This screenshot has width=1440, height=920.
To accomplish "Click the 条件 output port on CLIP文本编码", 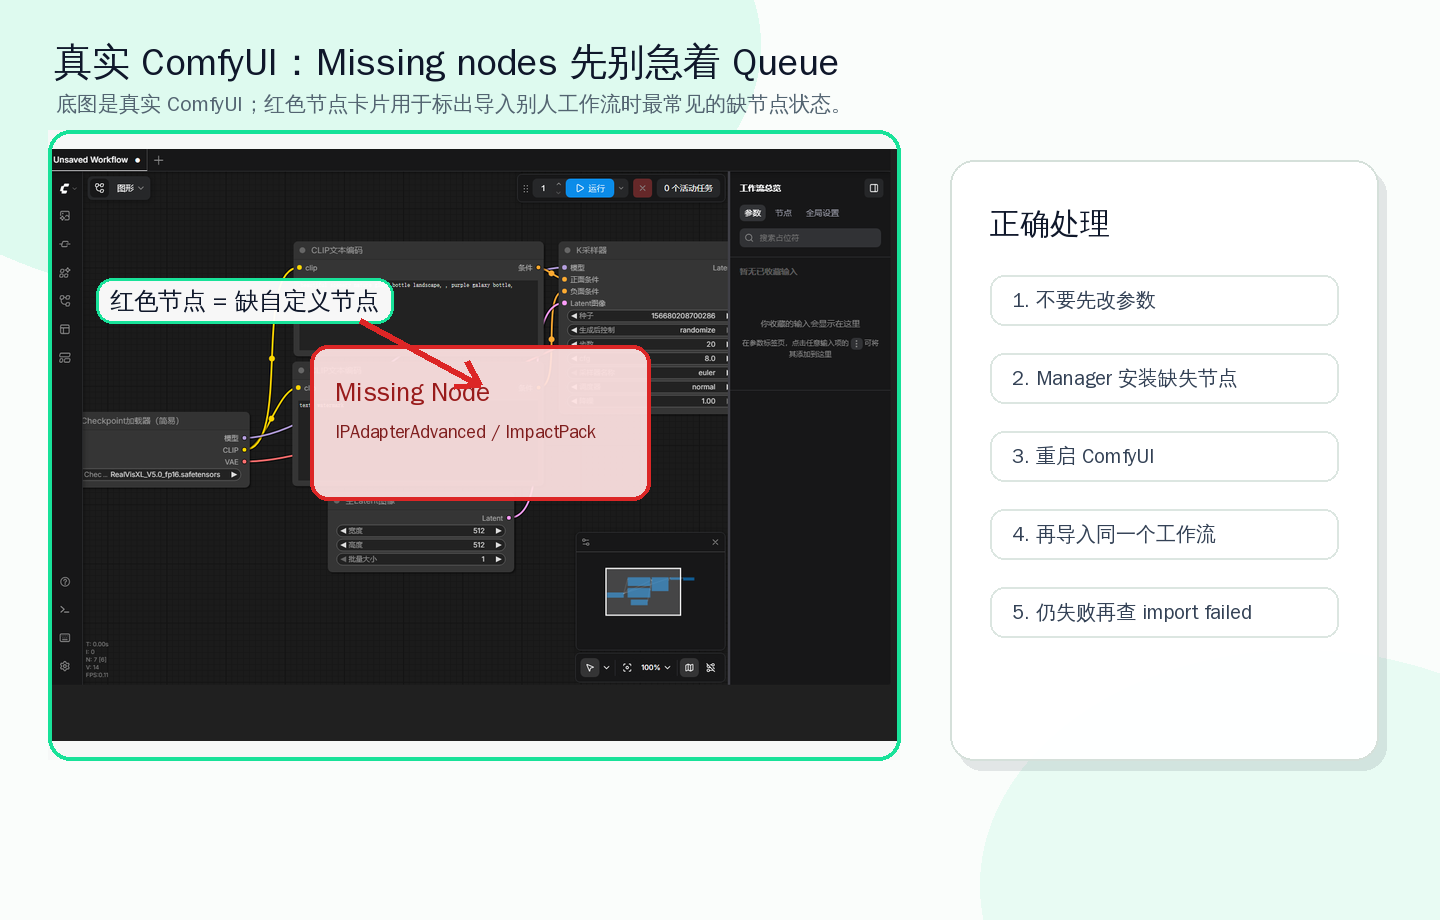I will (538, 268).
